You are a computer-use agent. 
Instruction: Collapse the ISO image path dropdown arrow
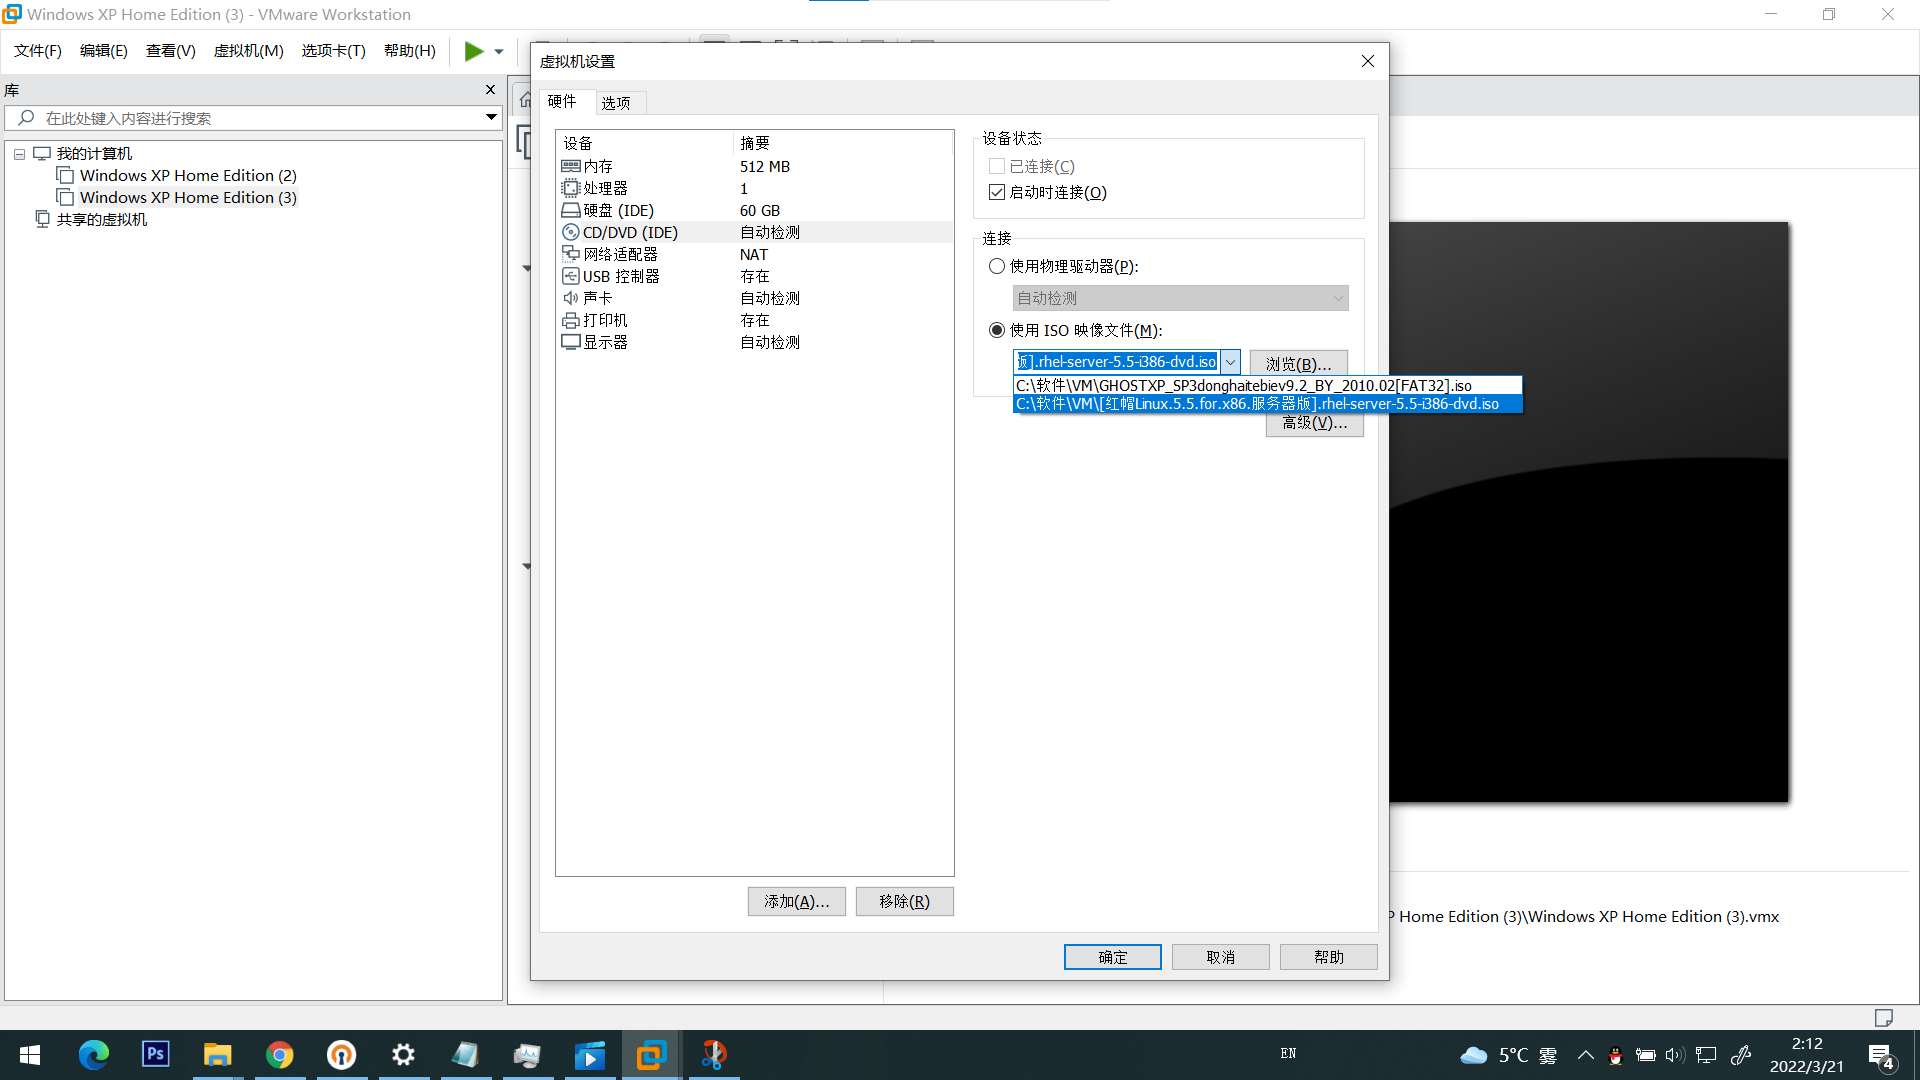pos(1231,362)
